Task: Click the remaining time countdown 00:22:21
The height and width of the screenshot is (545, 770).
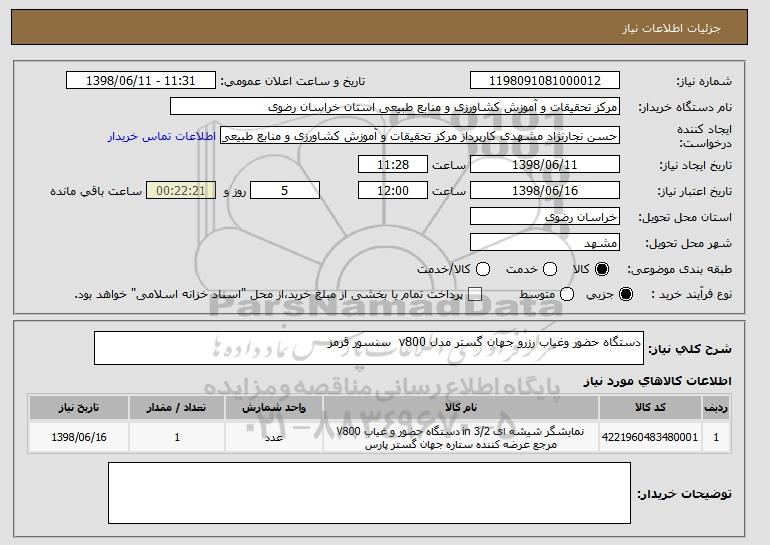Action: 181,191
